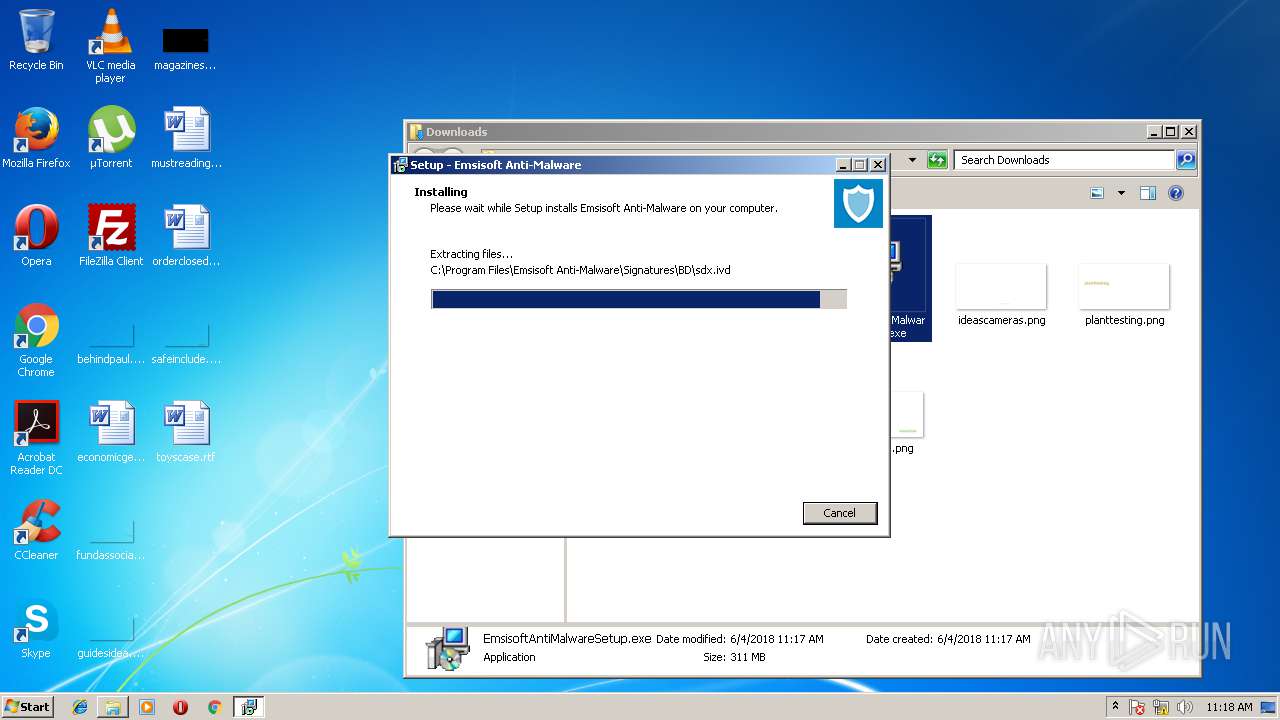Select the mustreading Word document
Viewport: 1280px width, 720px height.
[186, 137]
